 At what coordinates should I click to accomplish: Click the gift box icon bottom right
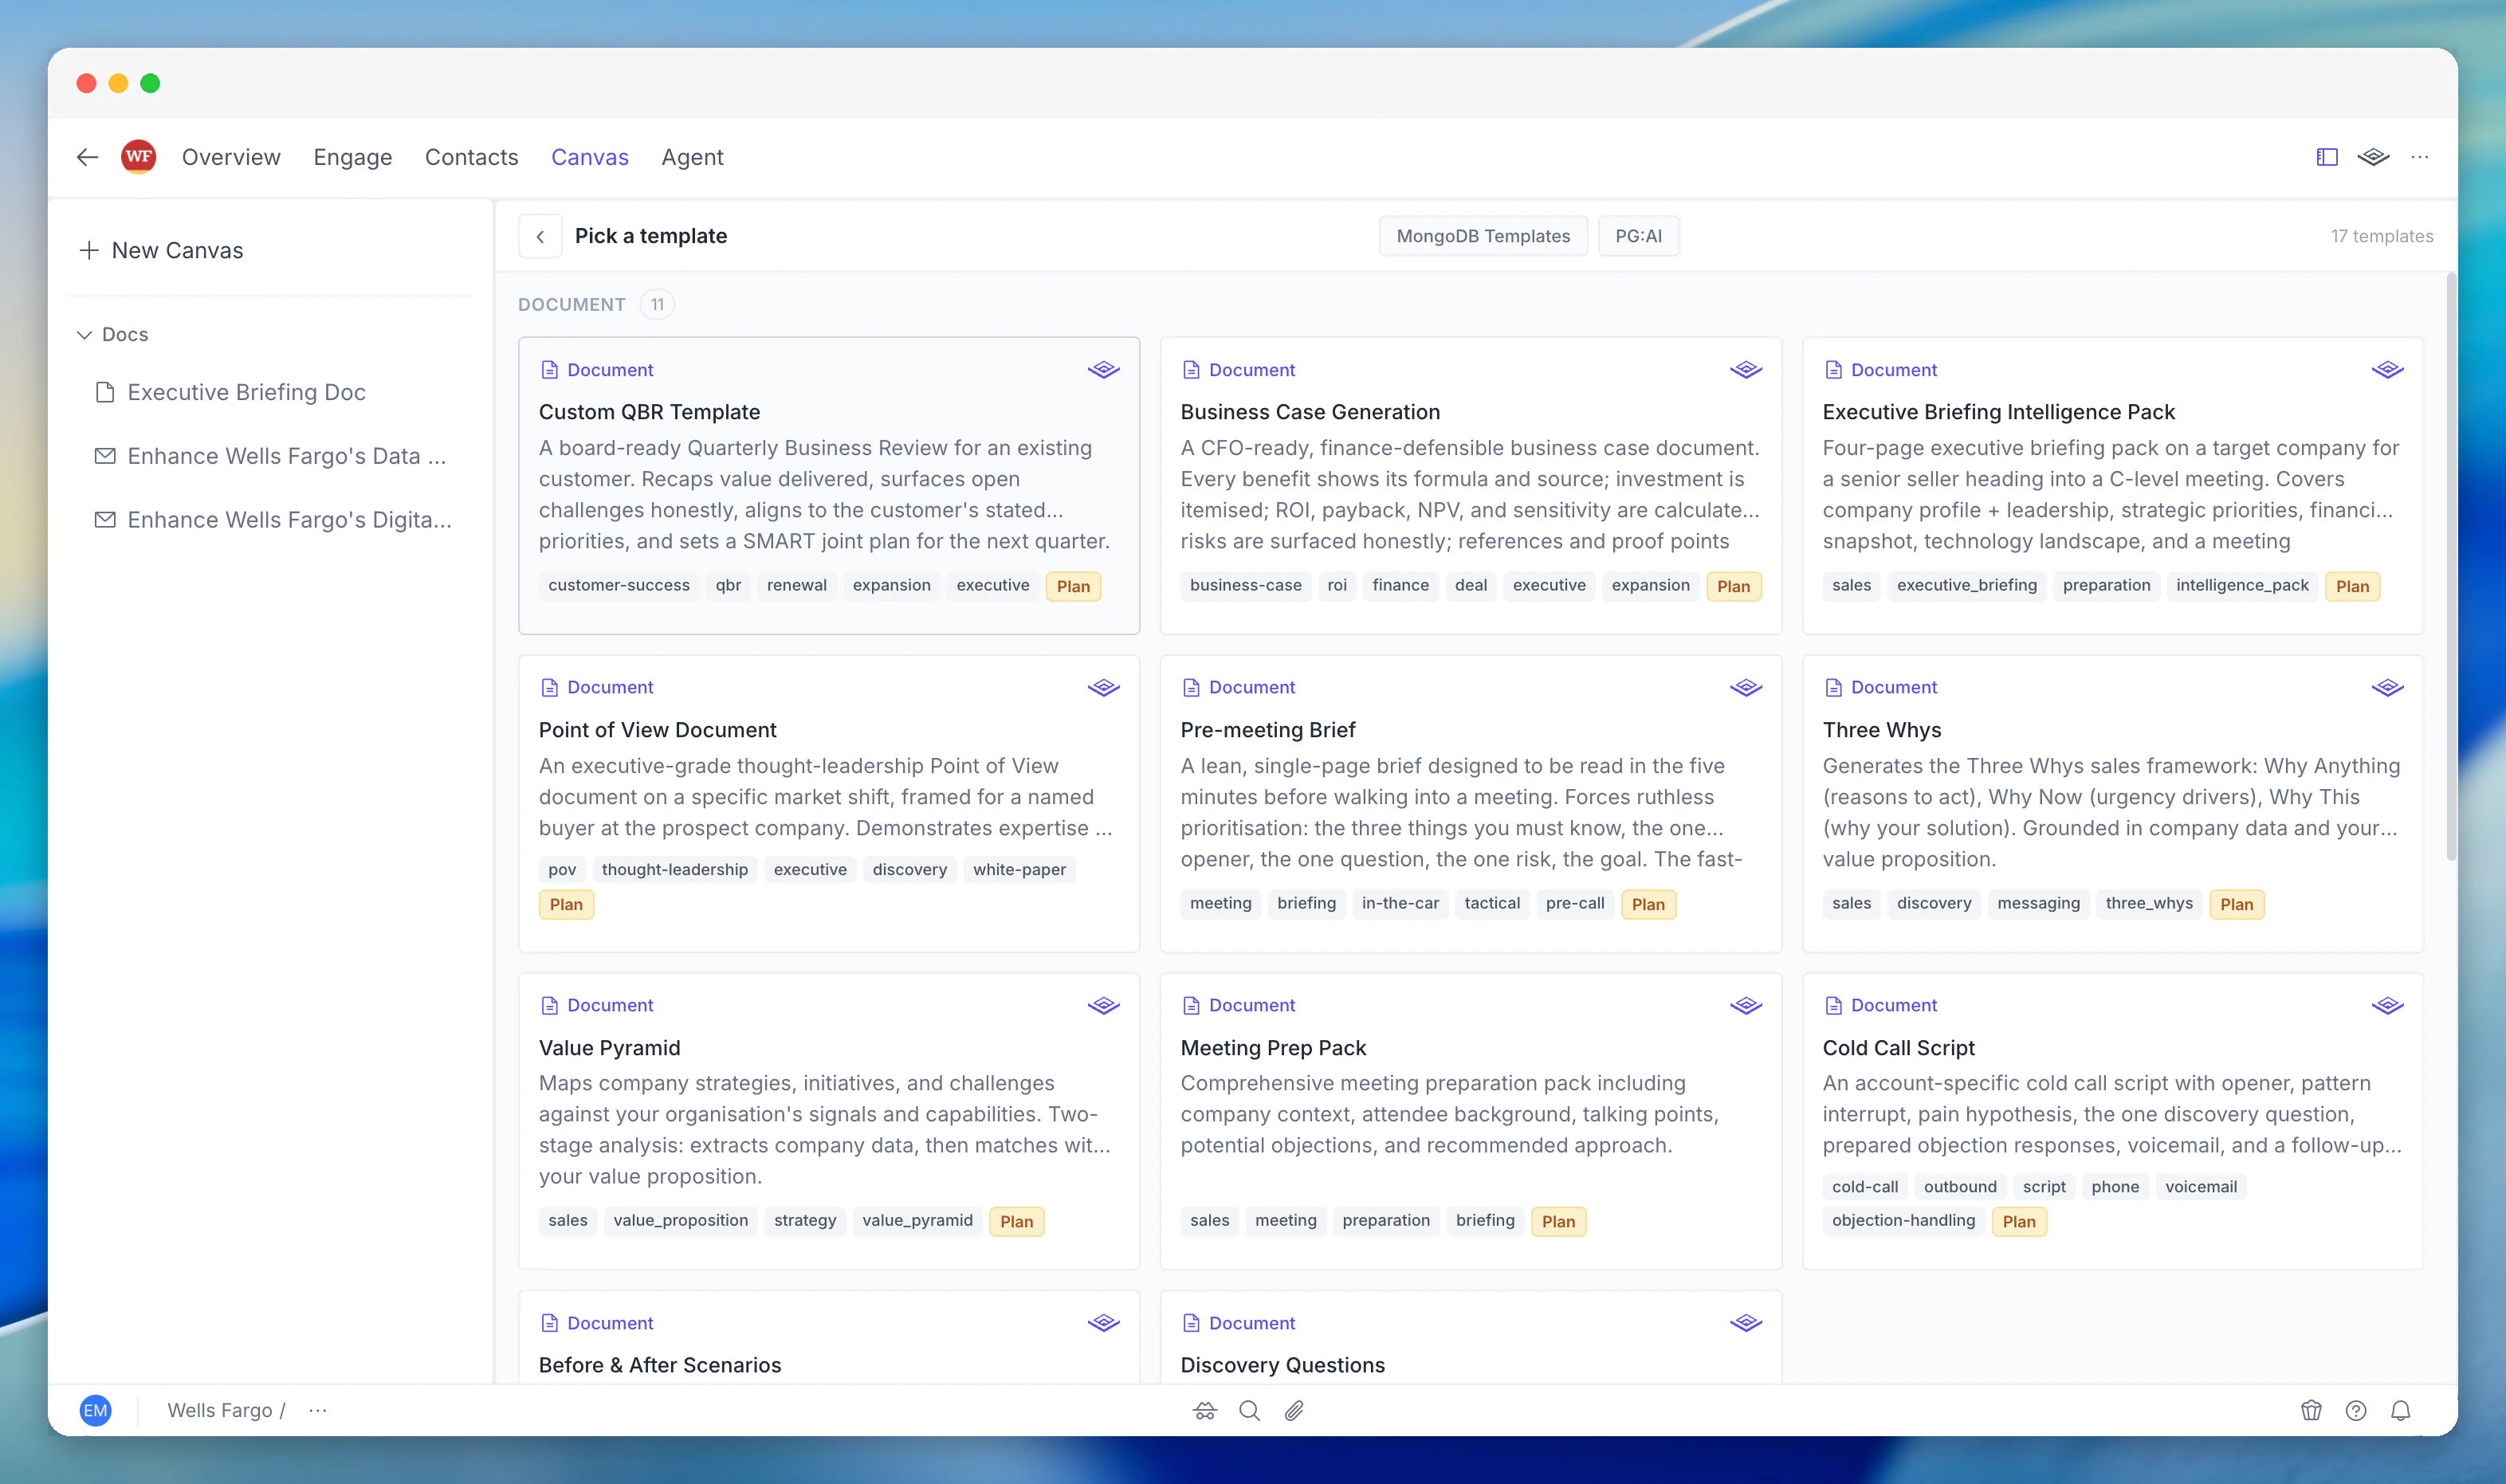coord(2311,1410)
